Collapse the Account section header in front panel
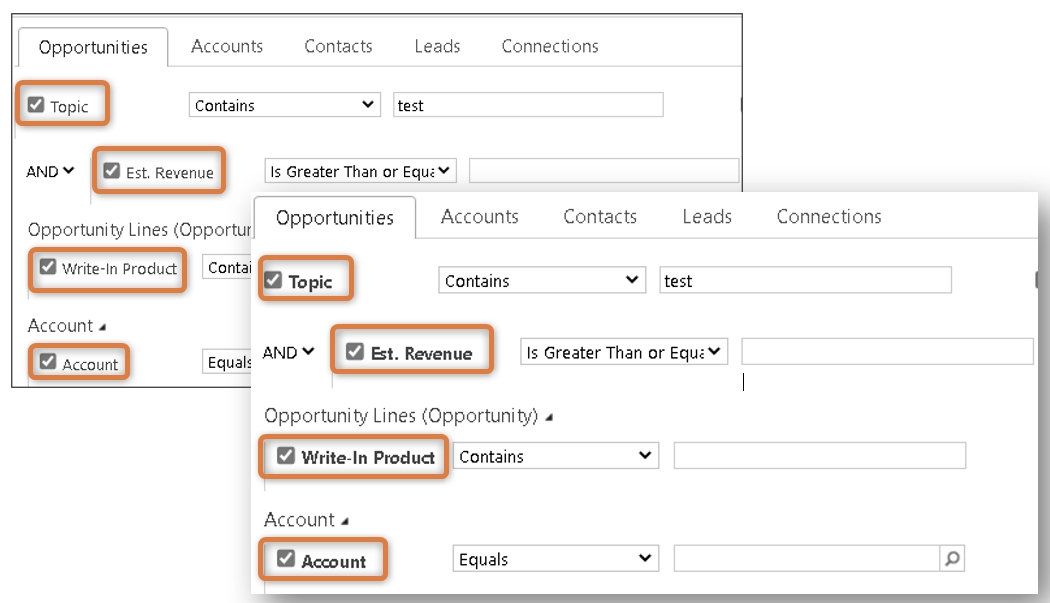Viewport: 1050px width, 603px height. 345,521
